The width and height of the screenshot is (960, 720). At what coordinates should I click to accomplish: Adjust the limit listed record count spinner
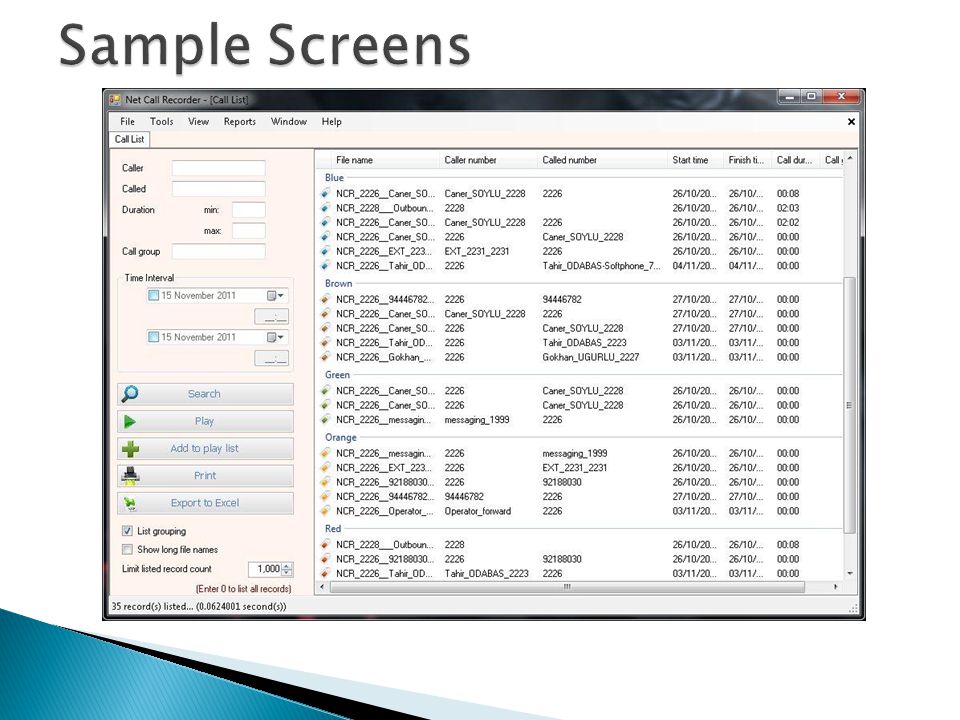coord(288,569)
